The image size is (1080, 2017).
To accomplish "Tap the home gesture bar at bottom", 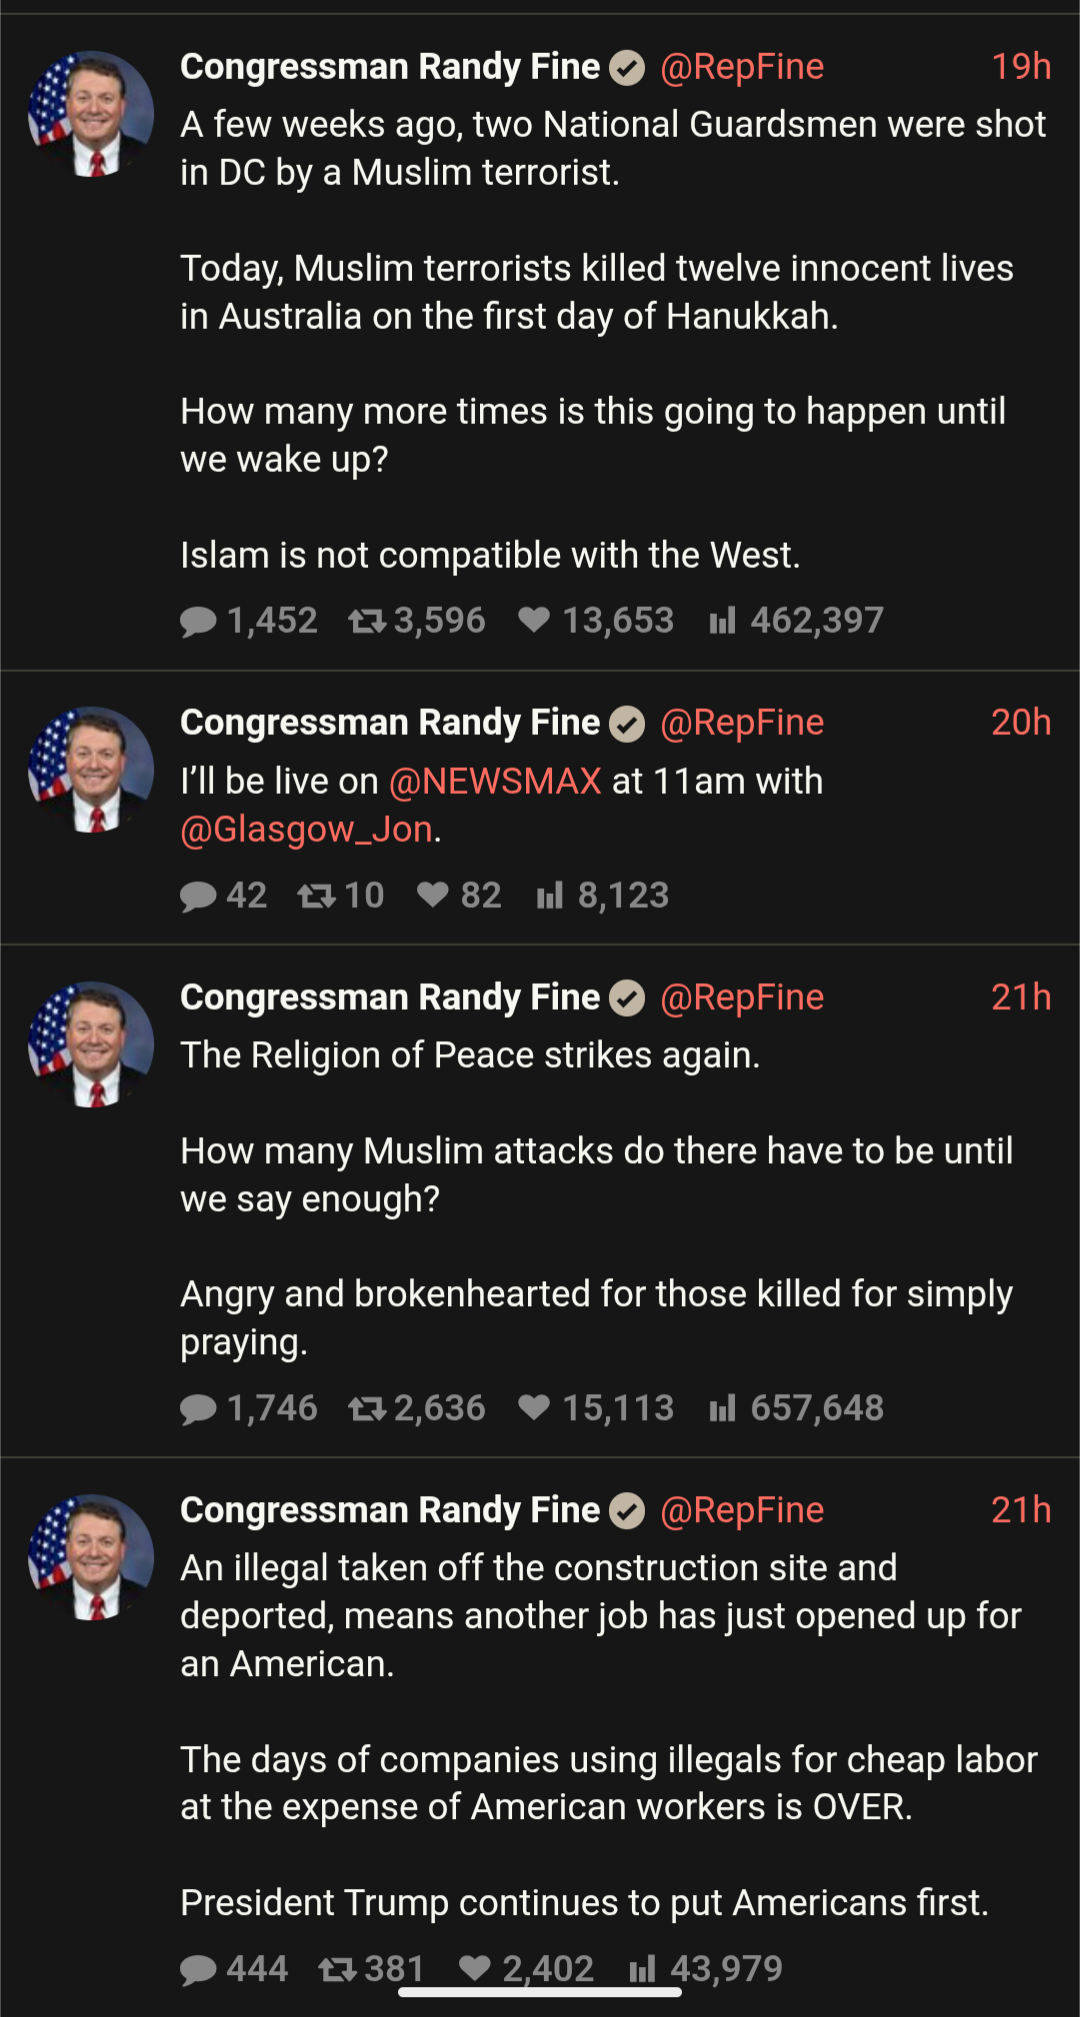I will (540, 1992).
